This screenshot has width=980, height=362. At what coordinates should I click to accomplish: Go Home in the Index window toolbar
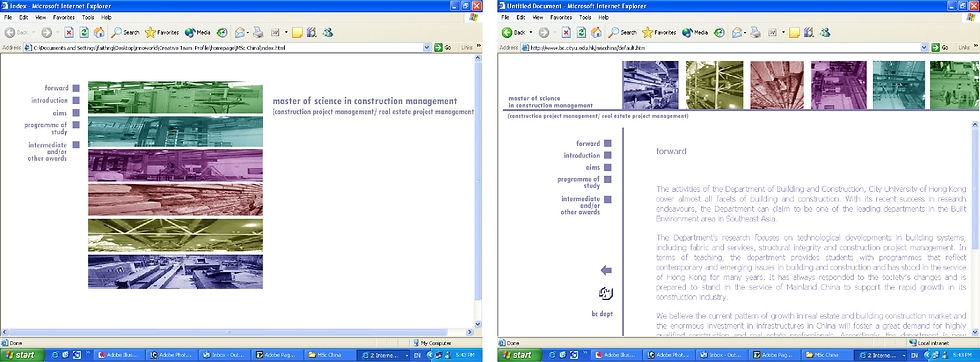coord(99,33)
